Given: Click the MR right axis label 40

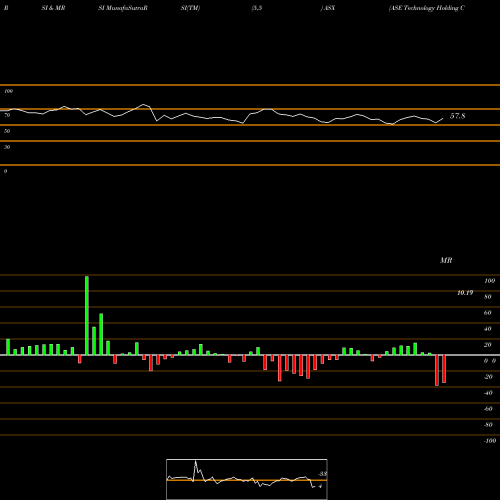Looking at the screenshot, I should pos(488,329).
